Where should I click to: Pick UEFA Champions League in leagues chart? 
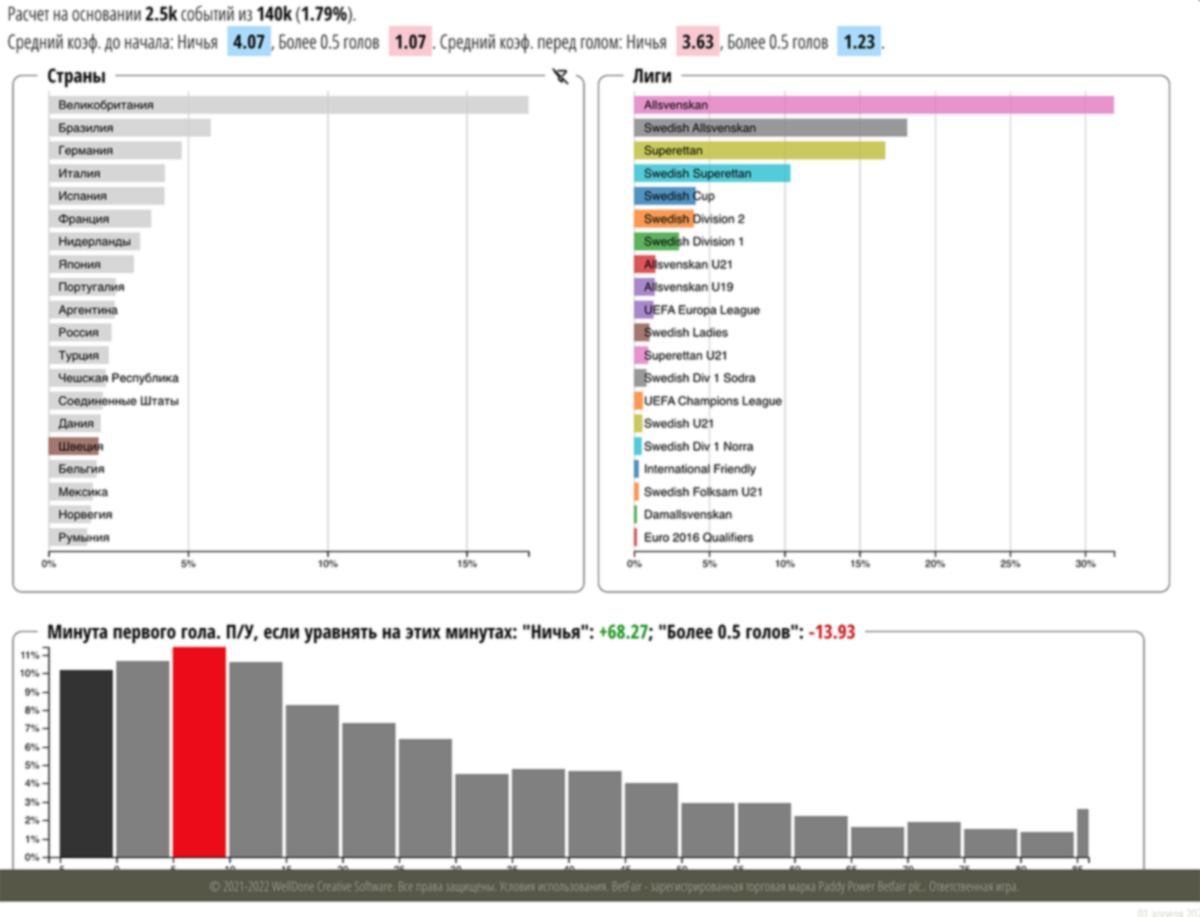tap(712, 401)
